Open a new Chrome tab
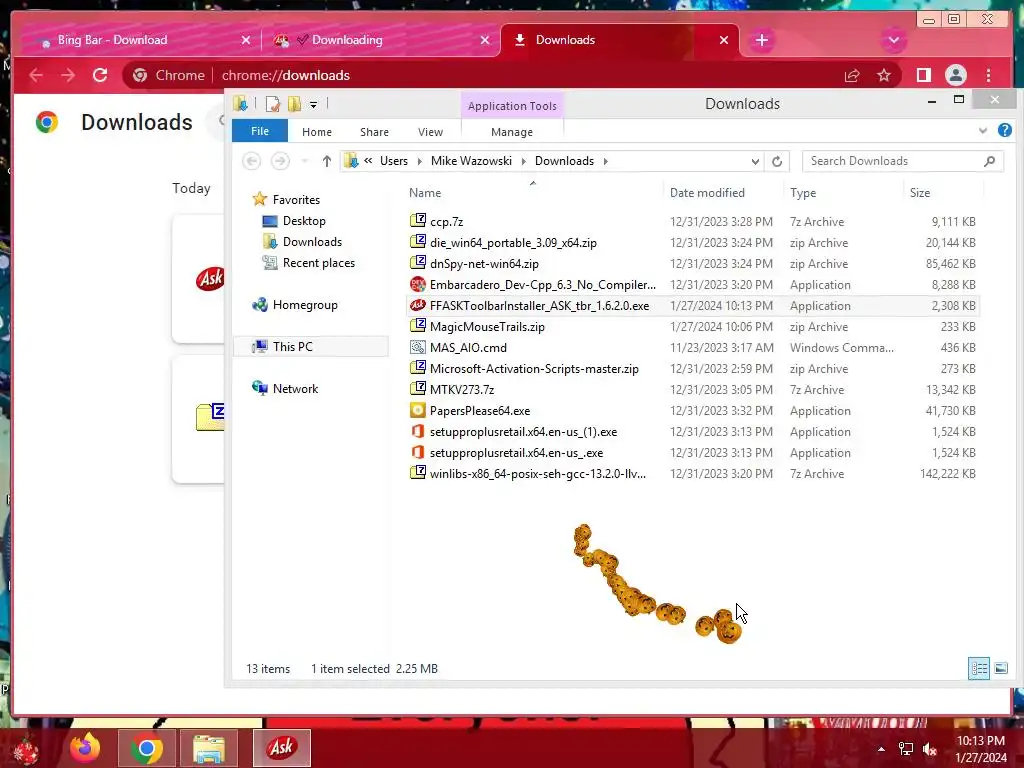The width and height of the screenshot is (1024, 768). (761, 40)
